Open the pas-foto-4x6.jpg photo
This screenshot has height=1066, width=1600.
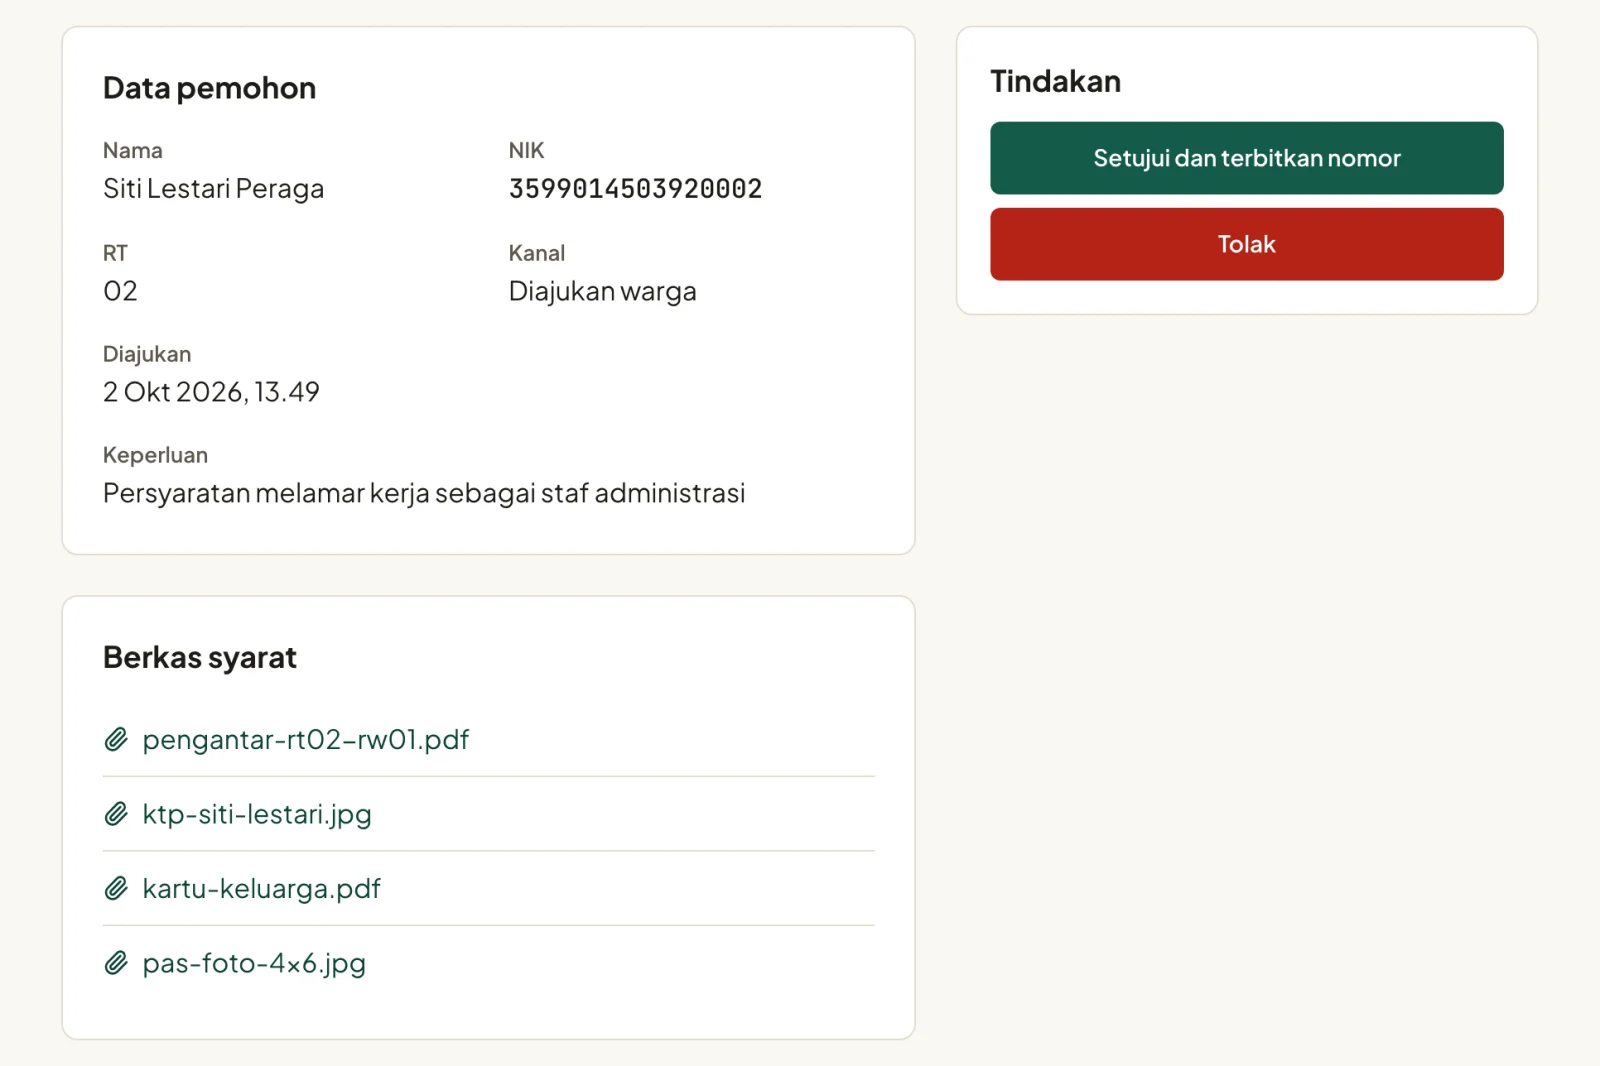[x=254, y=963]
